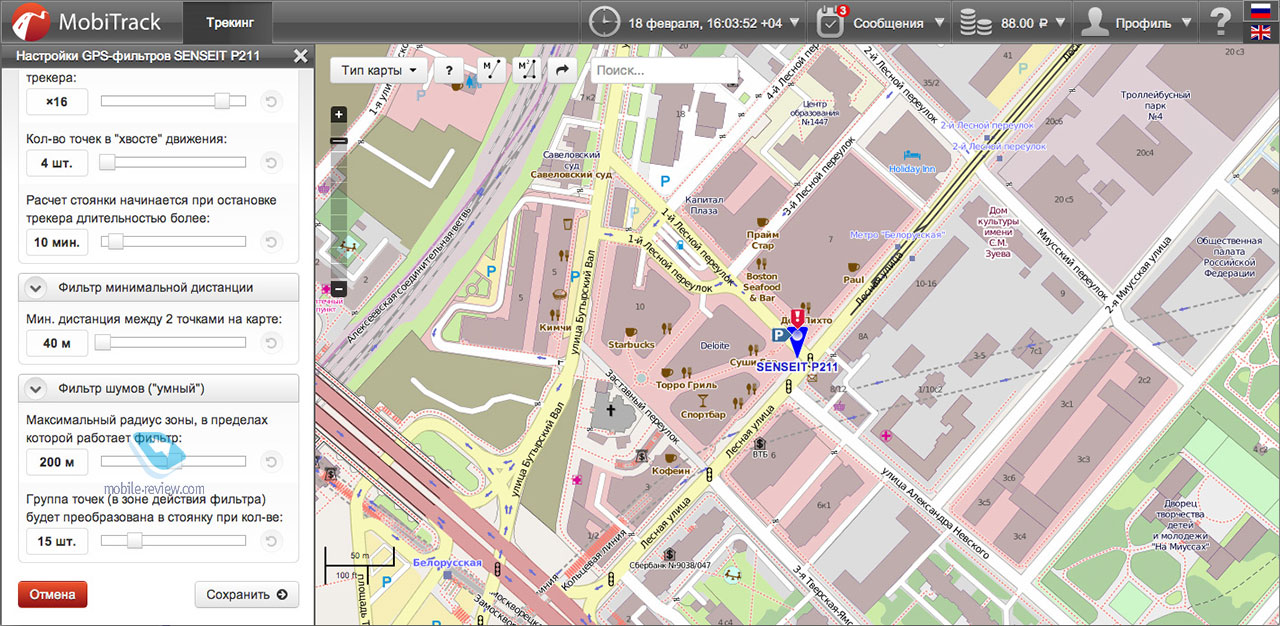Click the 15 шт. point group field
The image size is (1280, 626).
click(x=57, y=542)
